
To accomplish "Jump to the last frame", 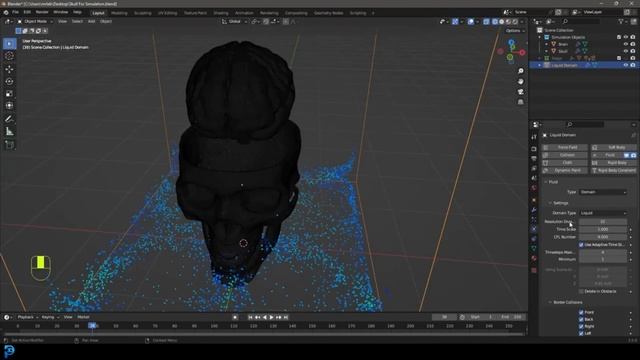I will point(286,317).
